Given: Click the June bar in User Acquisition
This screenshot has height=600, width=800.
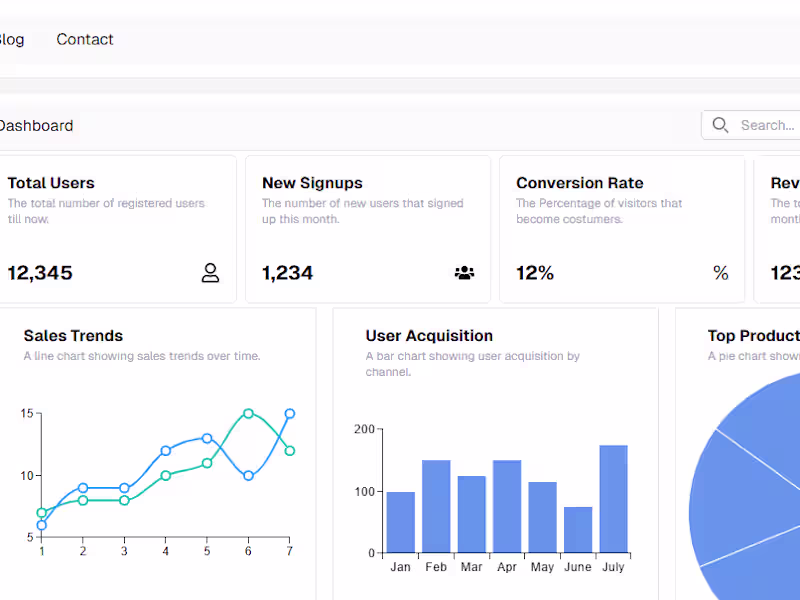Looking at the screenshot, I should (578, 530).
